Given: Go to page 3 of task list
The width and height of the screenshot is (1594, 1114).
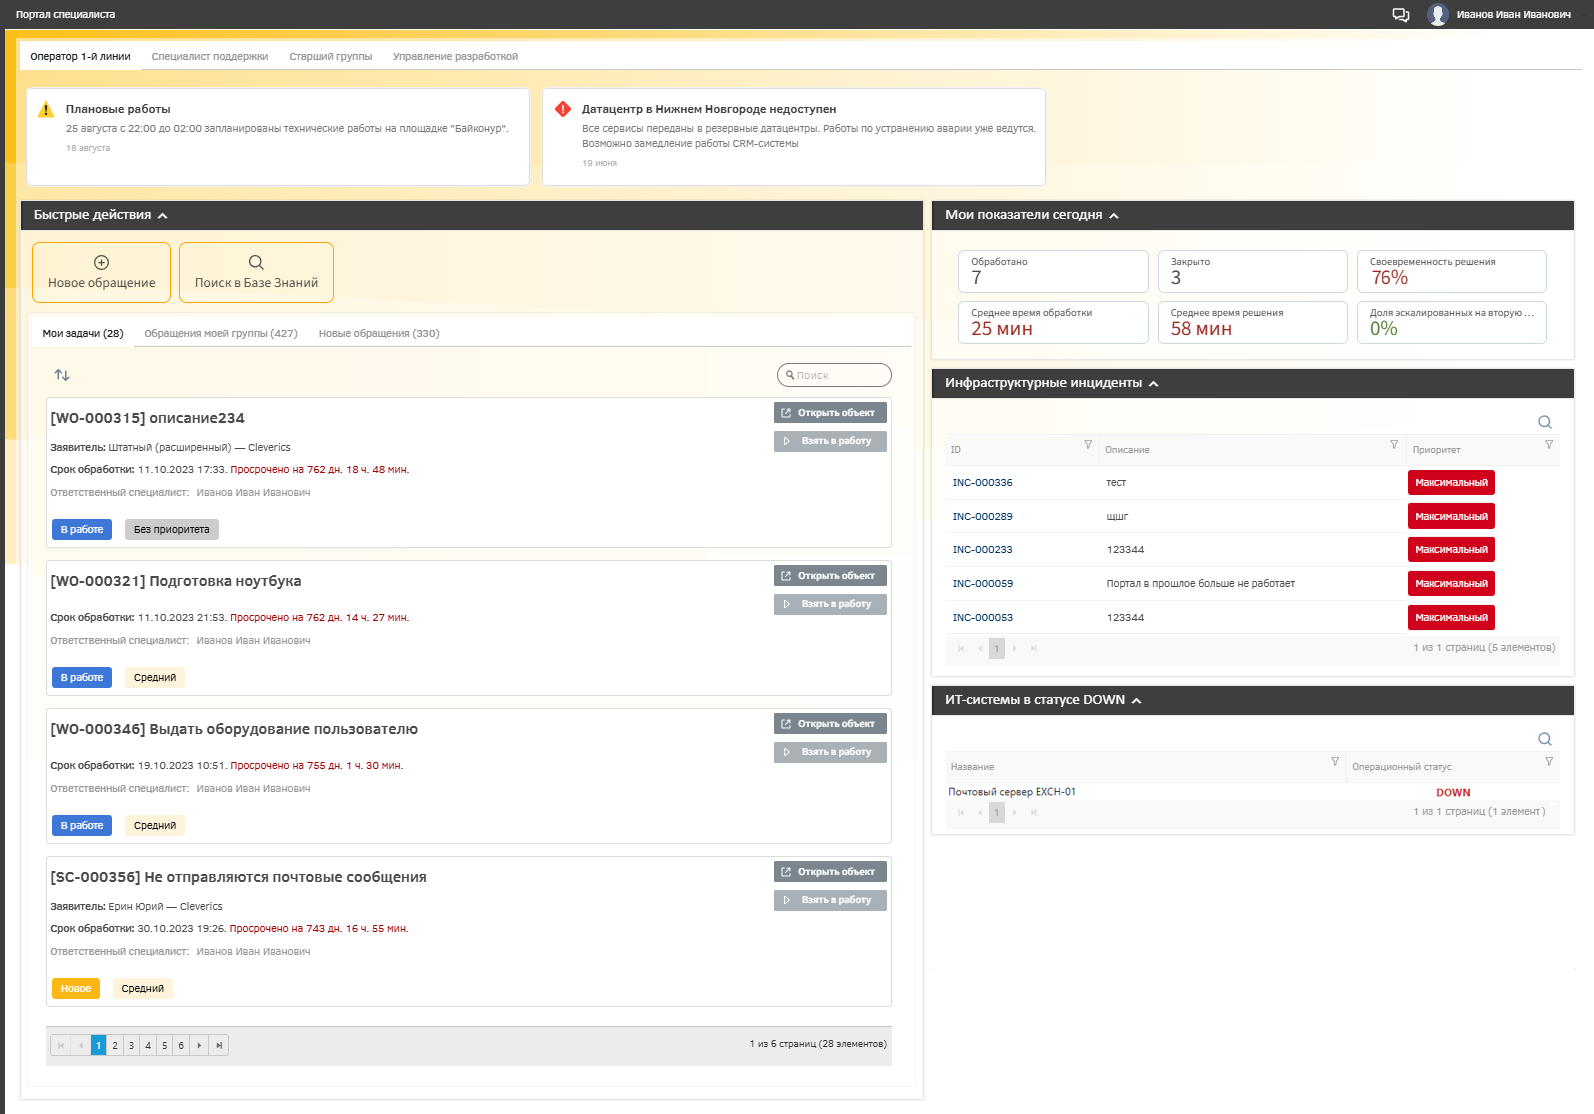Looking at the screenshot, I should (131, 1046).
